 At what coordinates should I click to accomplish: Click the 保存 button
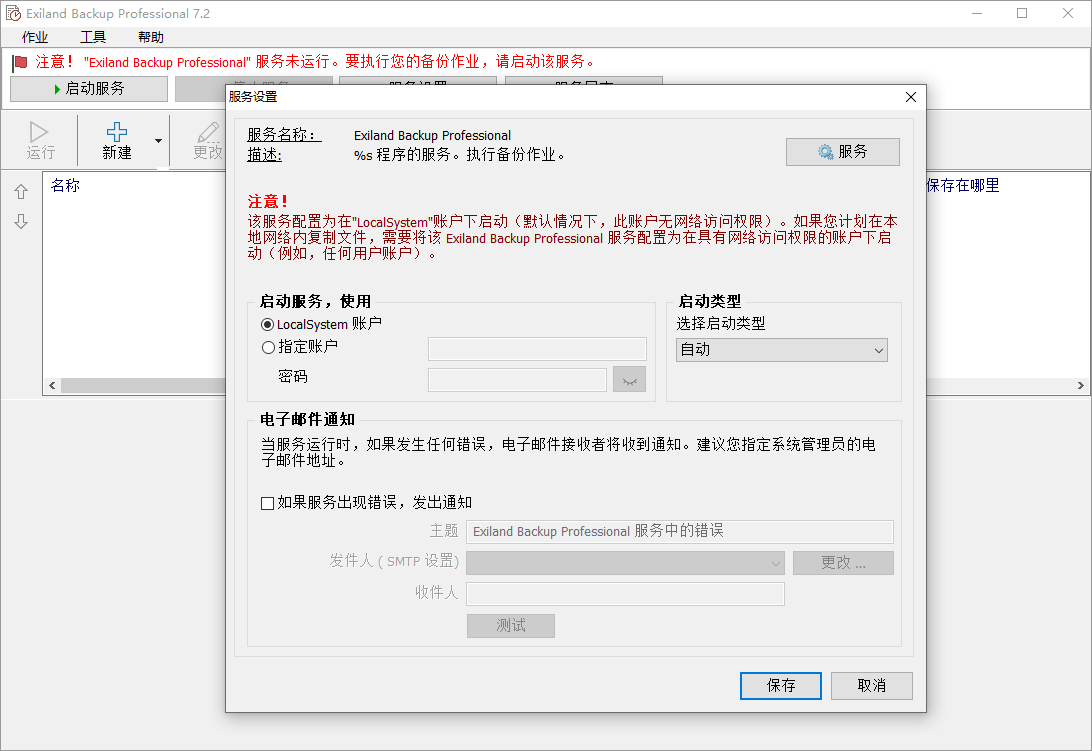point(781,686)
